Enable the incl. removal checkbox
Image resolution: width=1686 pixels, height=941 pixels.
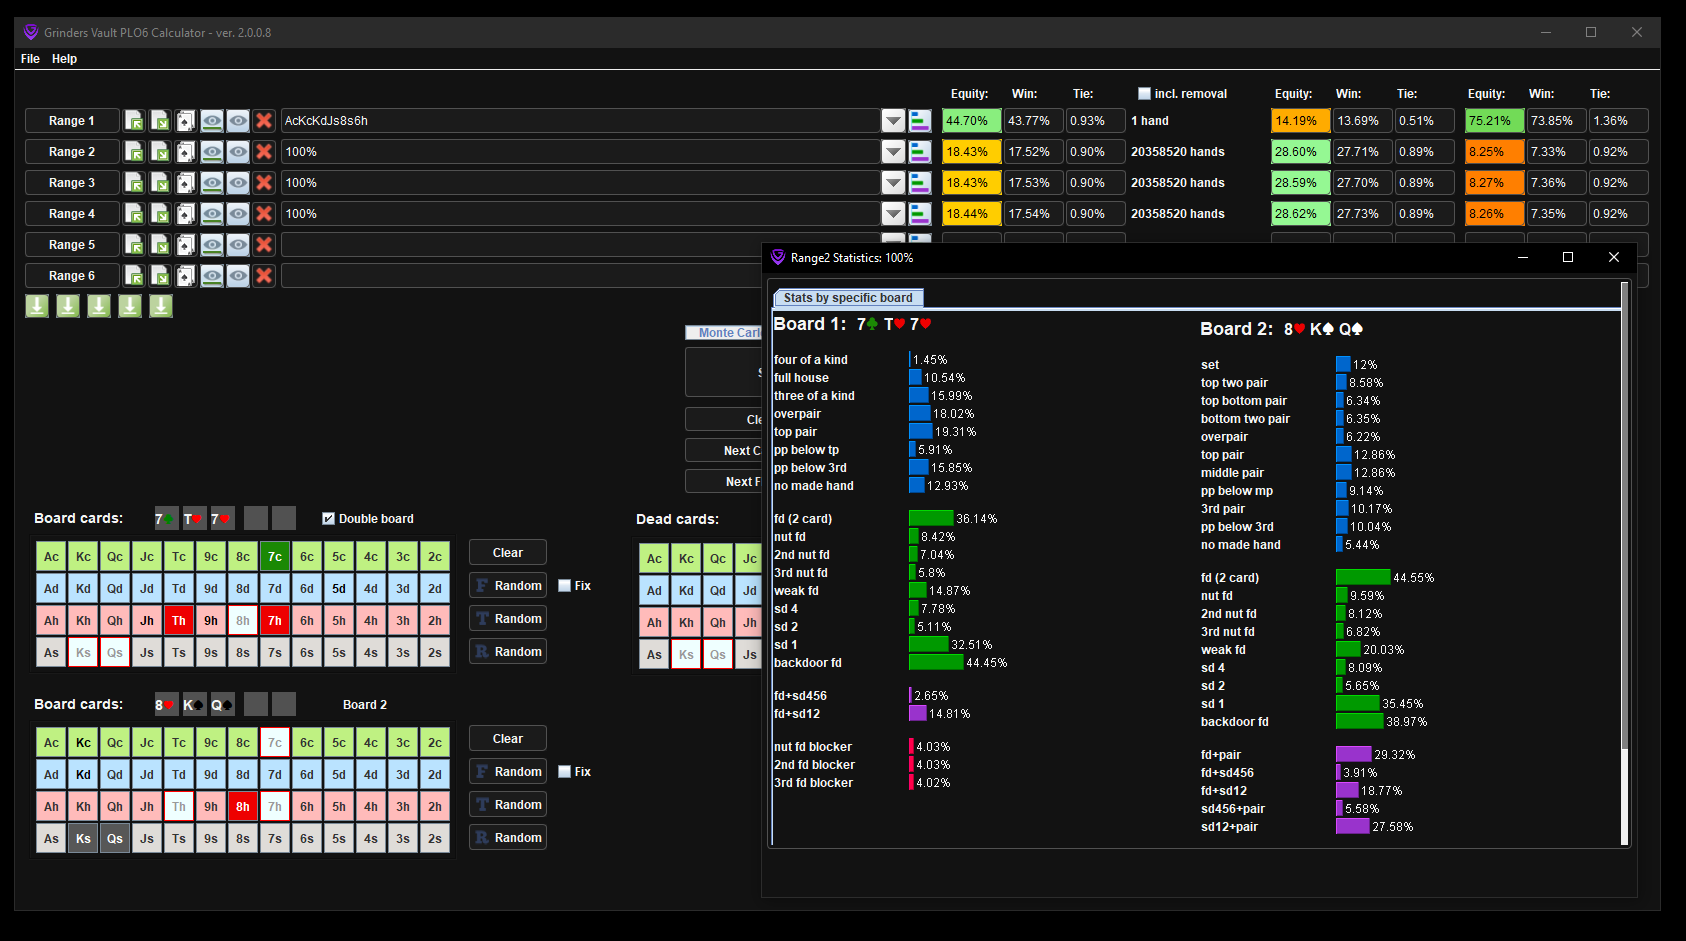(1144, 94)
